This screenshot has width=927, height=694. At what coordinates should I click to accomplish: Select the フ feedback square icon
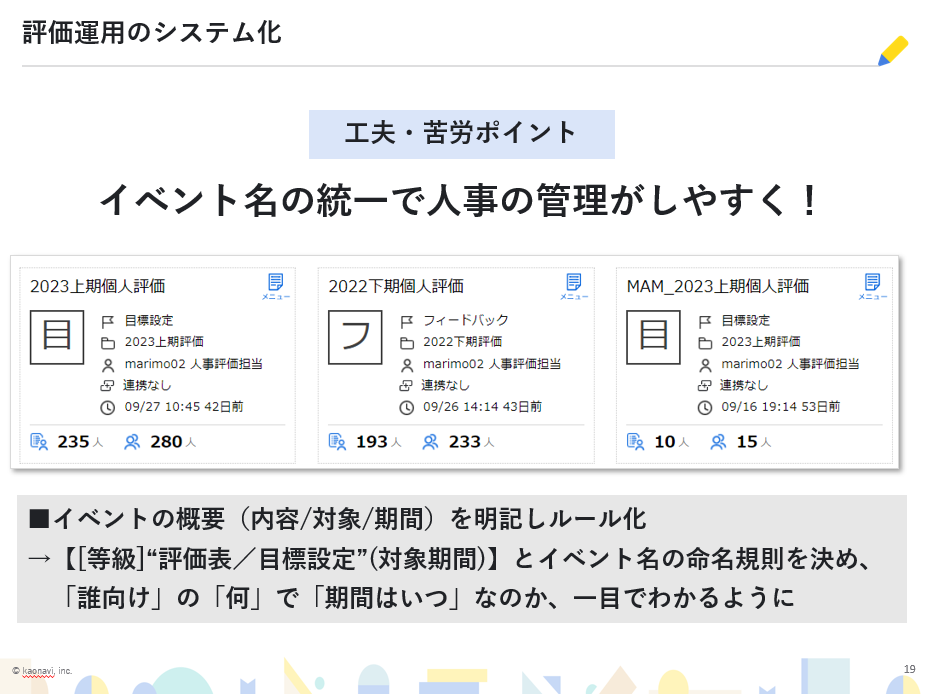355,336
